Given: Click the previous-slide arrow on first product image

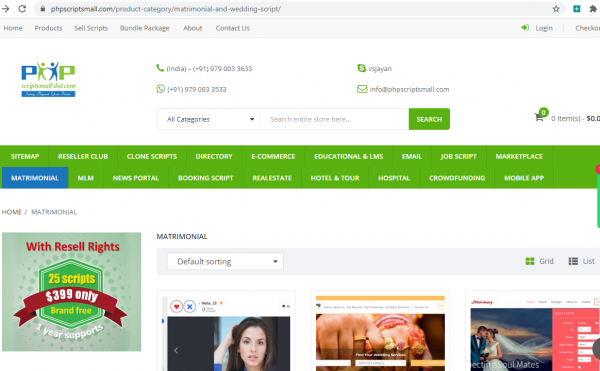Looking at the screenshot, I should (x=176, y=350).
